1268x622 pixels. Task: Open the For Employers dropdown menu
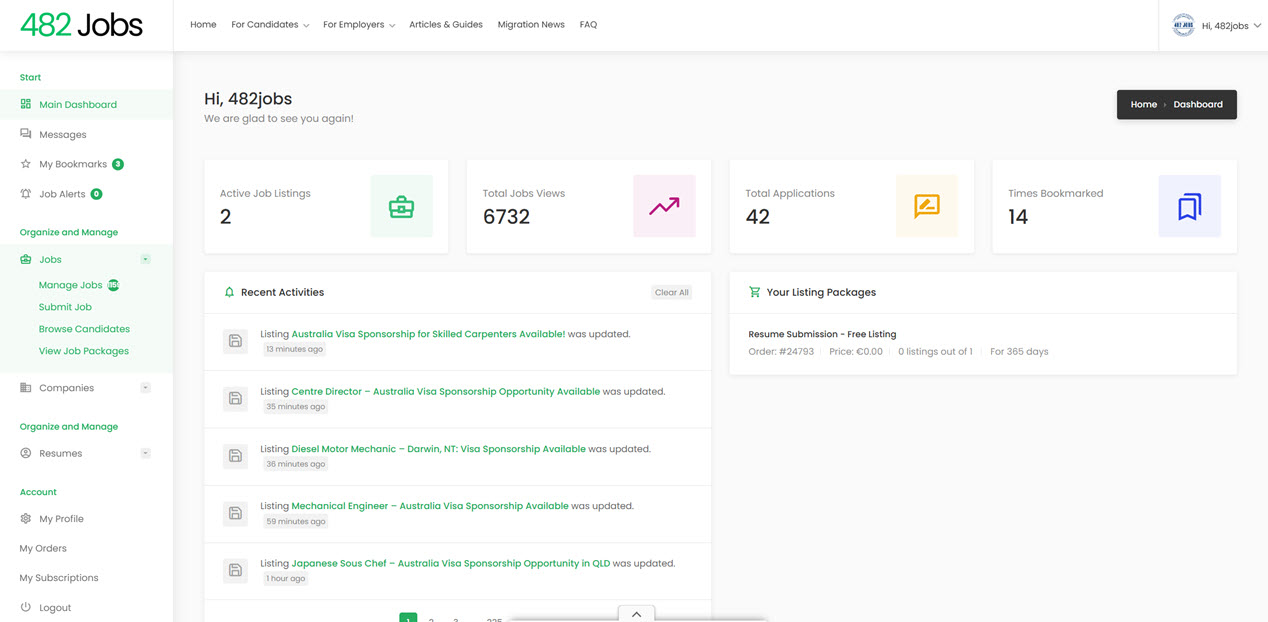[x=358, y=25]
